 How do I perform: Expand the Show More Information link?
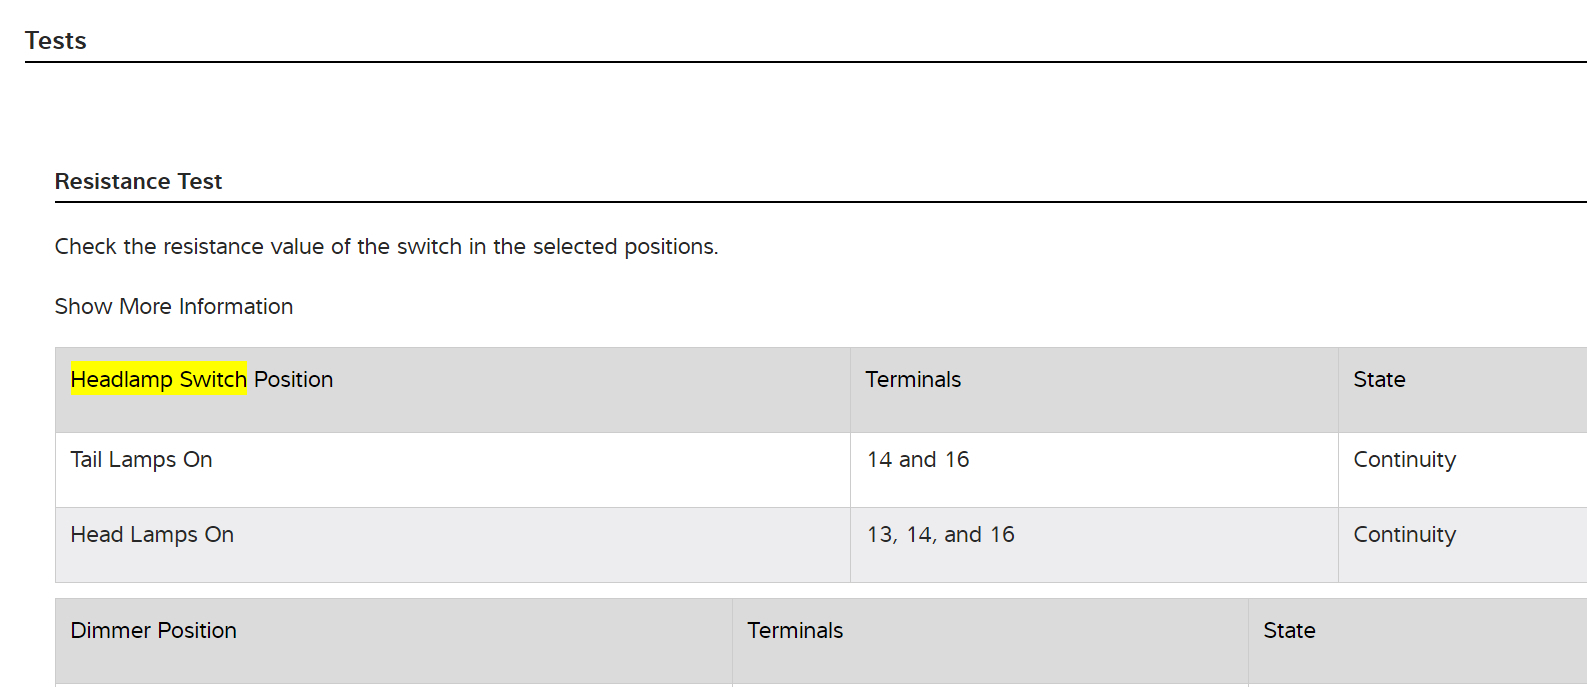pyautogui.click(x=173, y=307)
